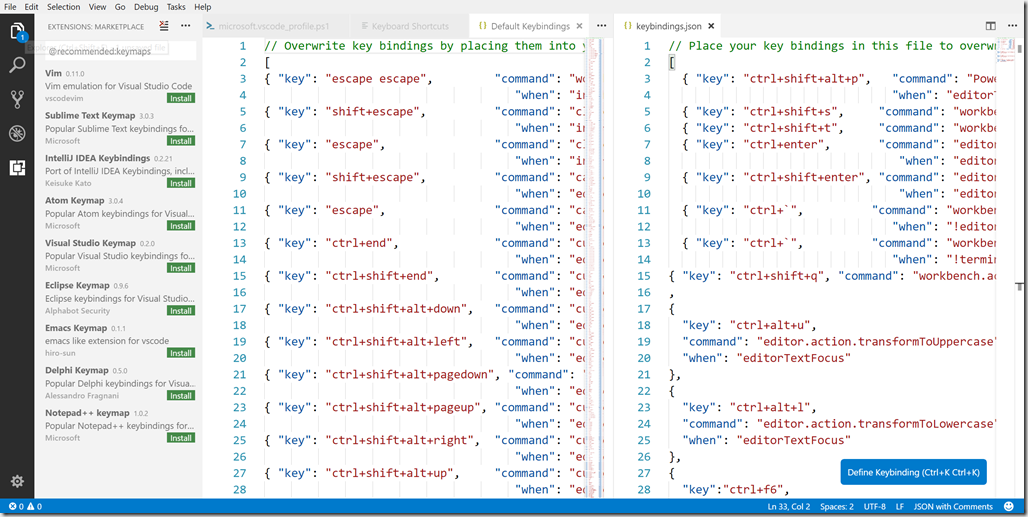Install Sublime Text Keymap extension

(180, 141)
